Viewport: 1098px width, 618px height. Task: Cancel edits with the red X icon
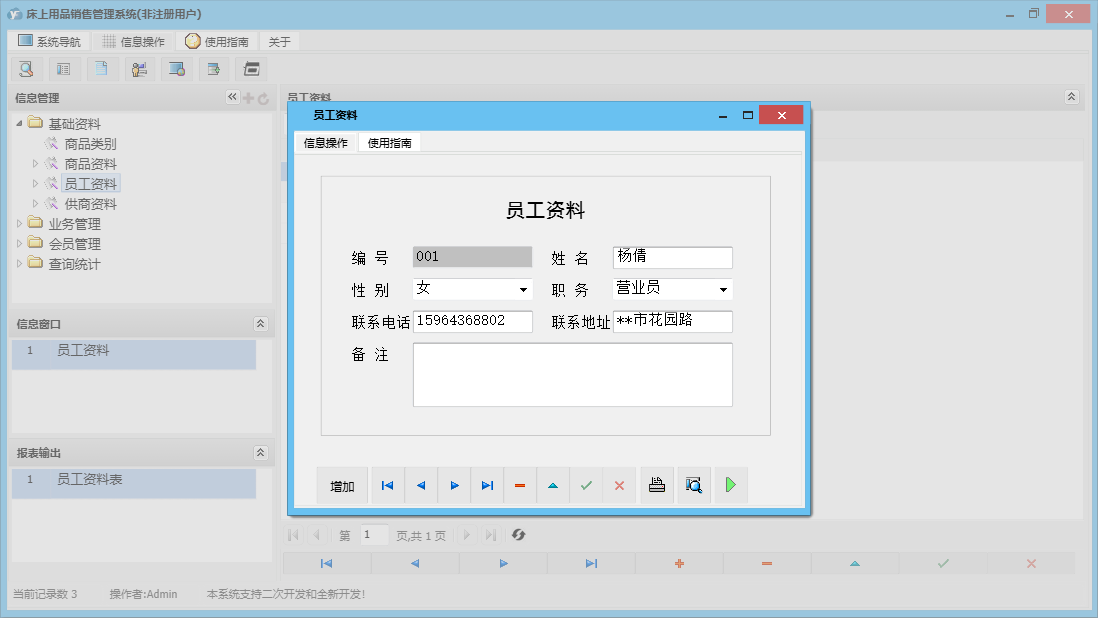(619, 485)
